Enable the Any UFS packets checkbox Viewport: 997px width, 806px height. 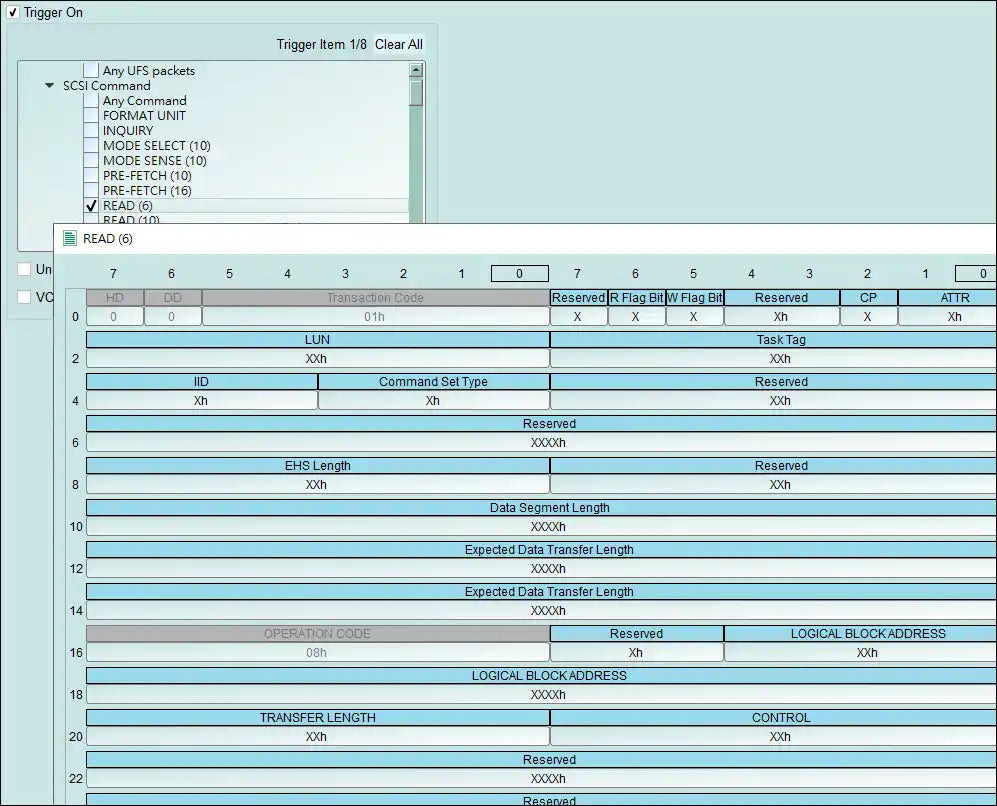[x=92, y=70]
